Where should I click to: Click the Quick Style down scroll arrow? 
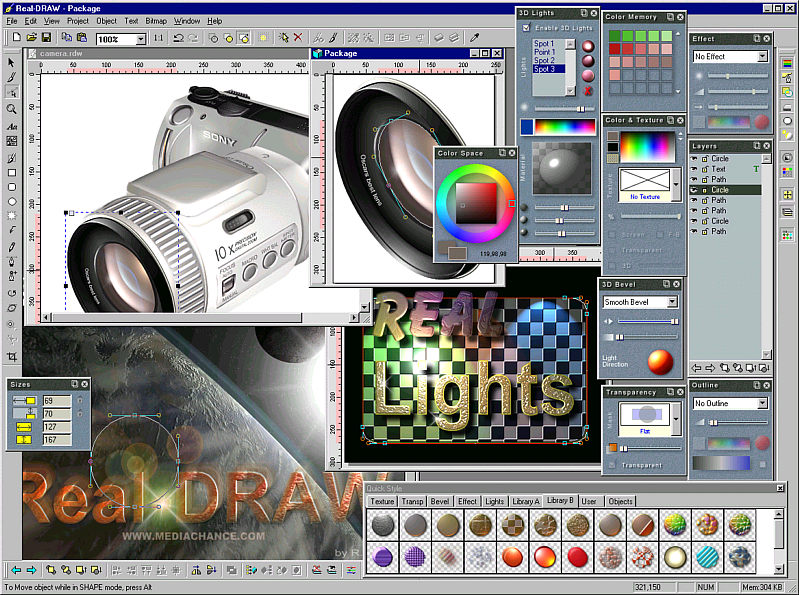[778, 569]
